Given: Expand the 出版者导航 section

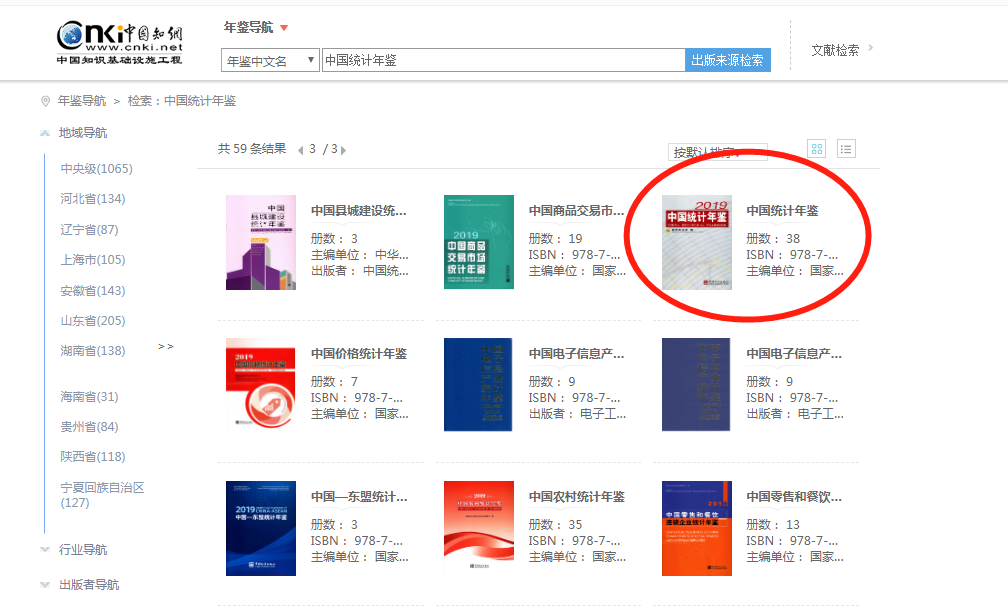Looking at the screenshot, I should pyautogui.click(x=45, y=585).
